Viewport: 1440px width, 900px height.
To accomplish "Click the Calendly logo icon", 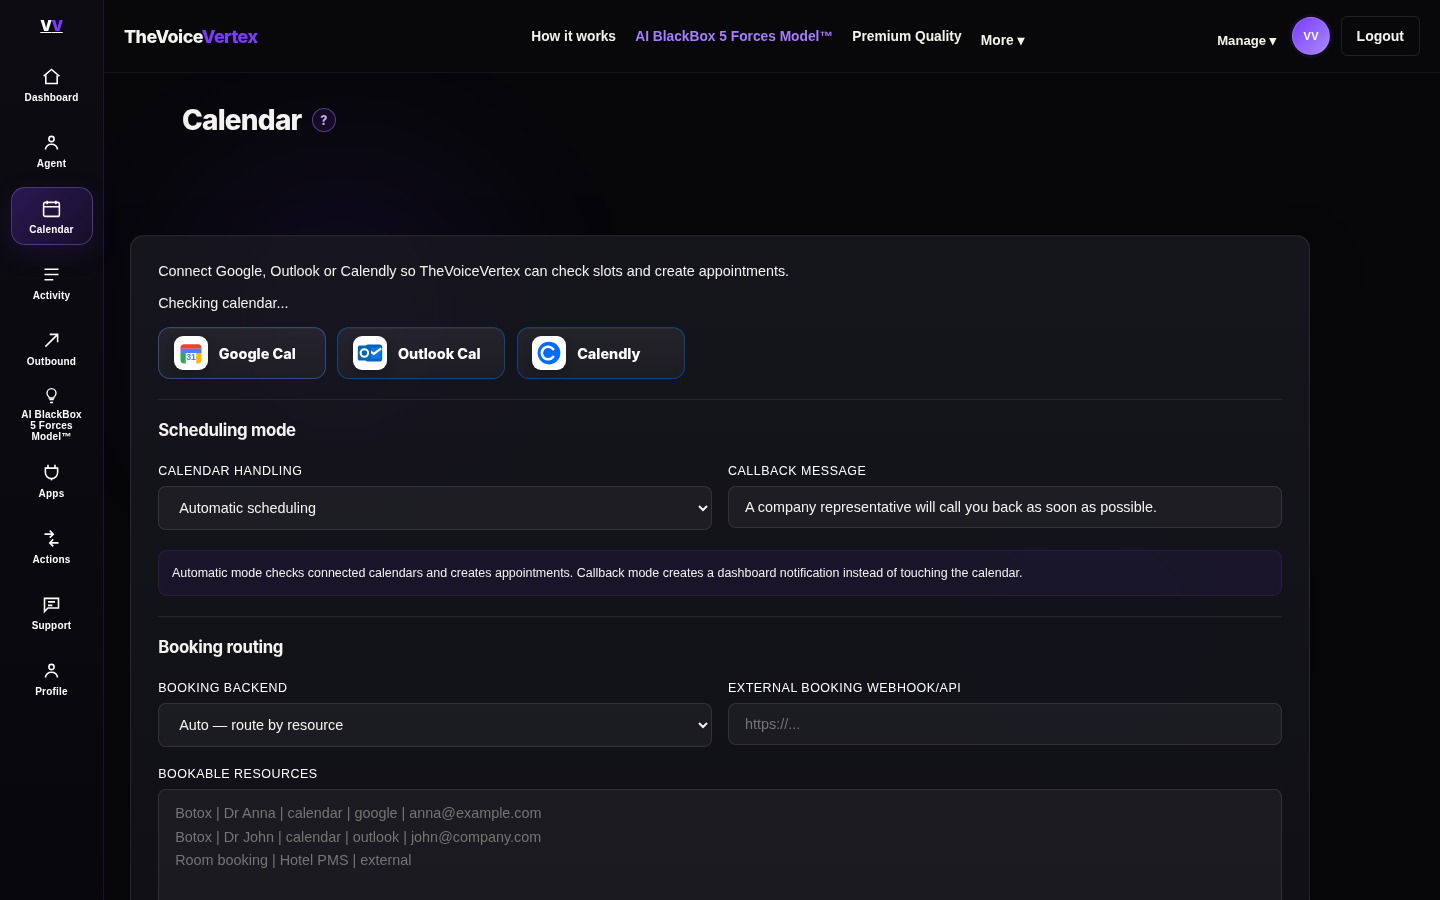I will [549, 353].
